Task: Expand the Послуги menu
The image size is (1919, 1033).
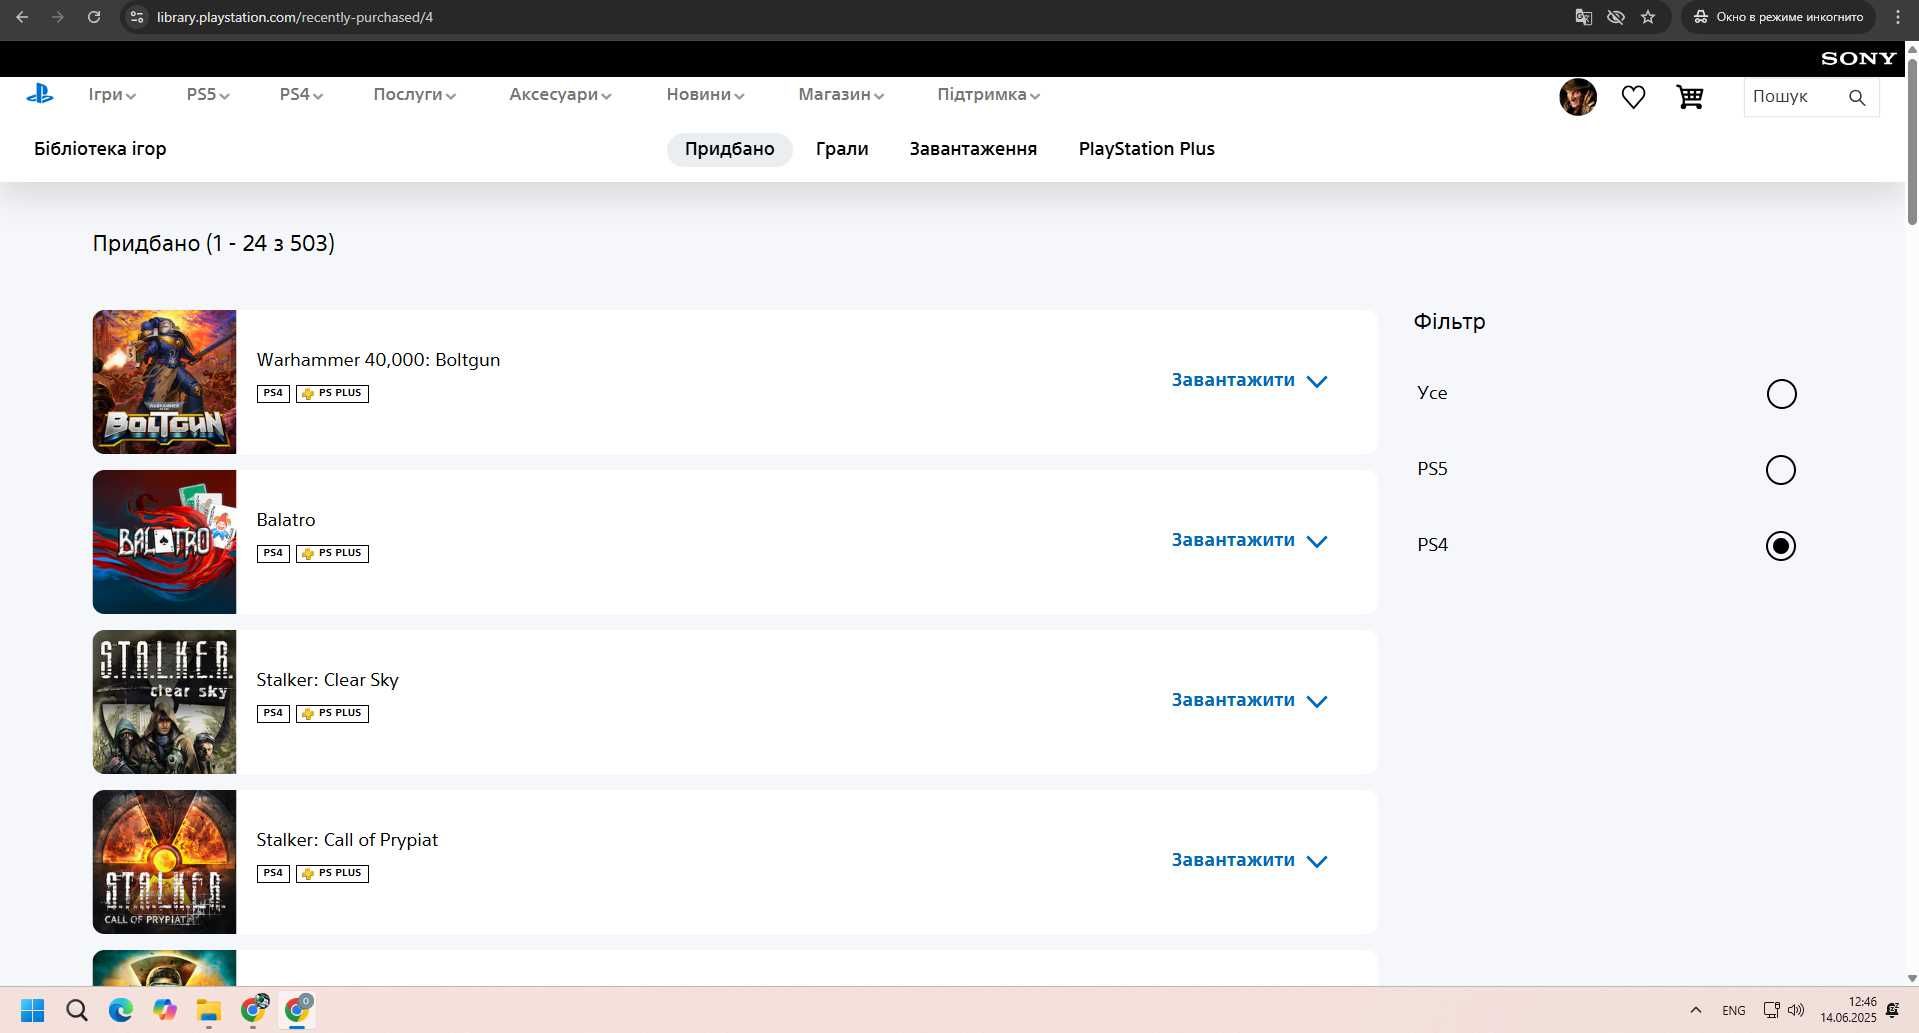Action: tap(414, 94)
